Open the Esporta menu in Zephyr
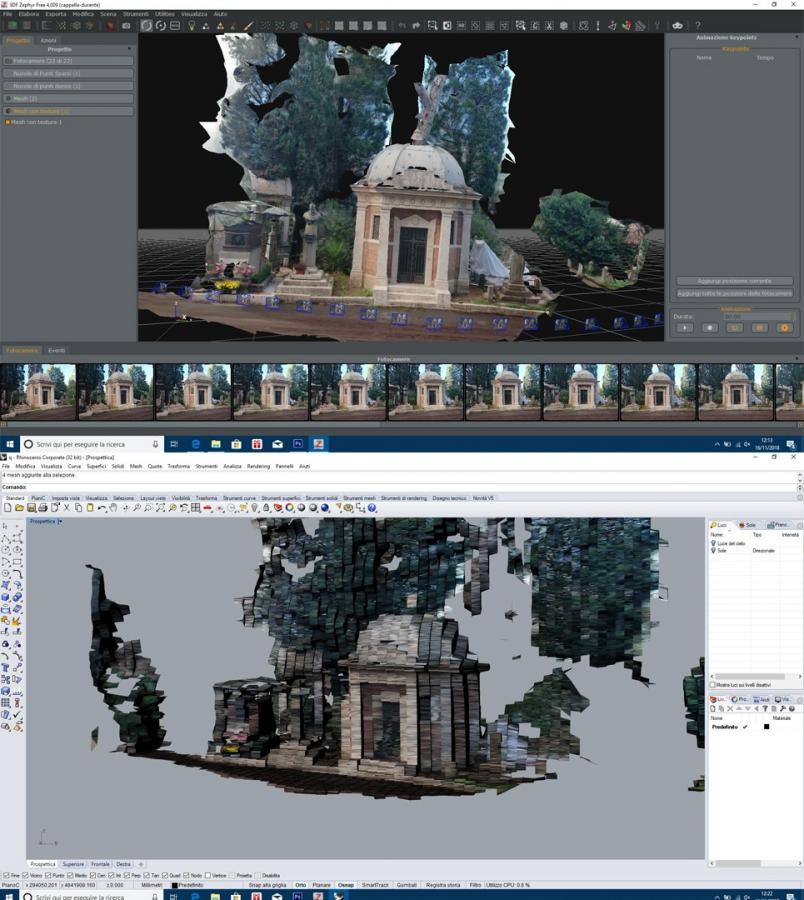 click(x=55, y=14)
